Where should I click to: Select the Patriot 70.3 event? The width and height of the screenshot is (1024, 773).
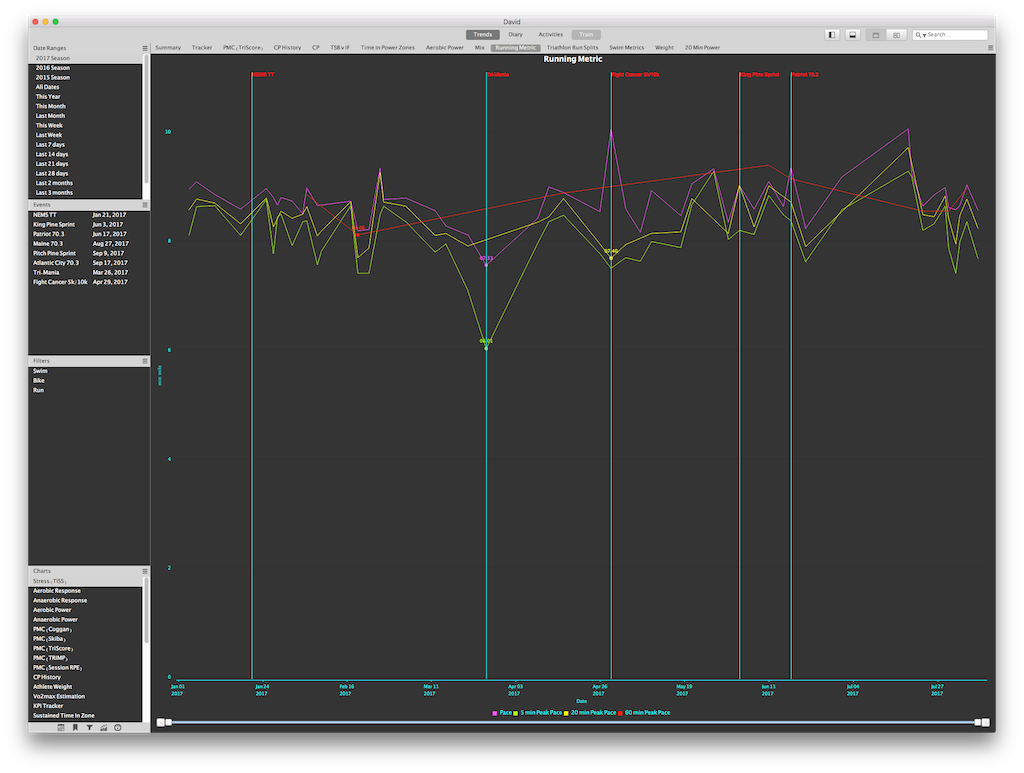click(x=88, y=234)
